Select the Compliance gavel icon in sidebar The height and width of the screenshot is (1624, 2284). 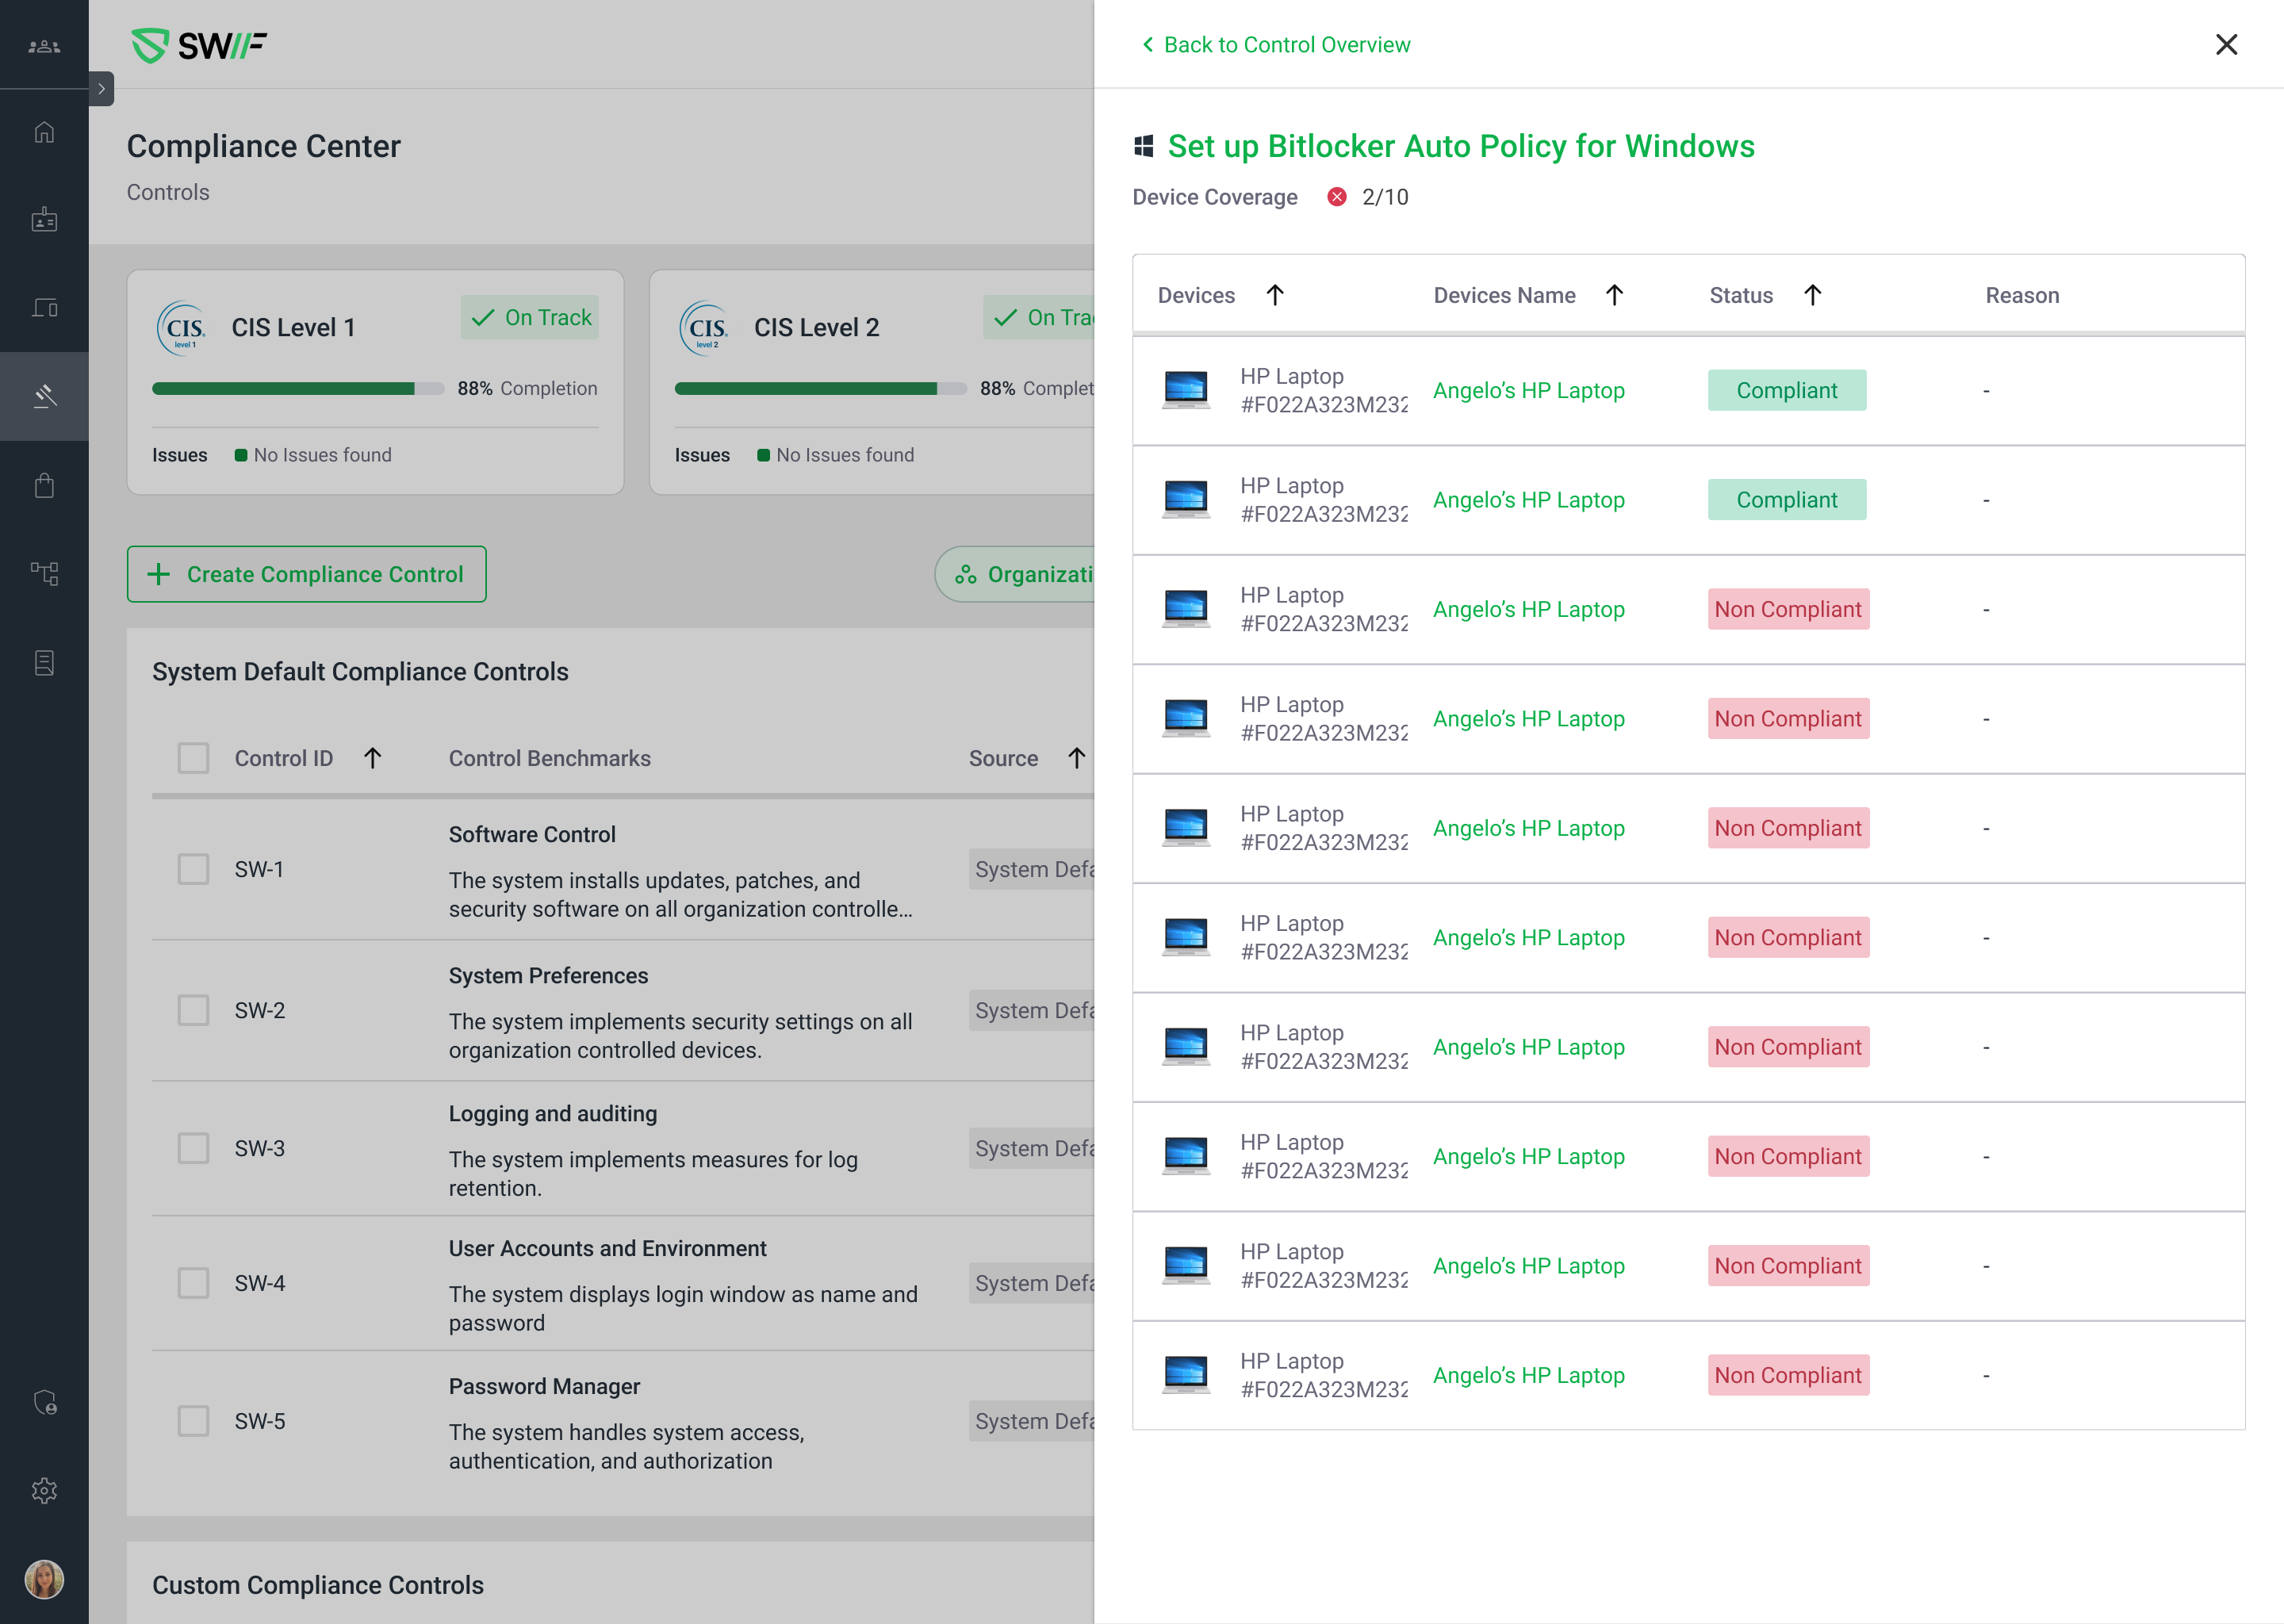[x=44, y=396]
